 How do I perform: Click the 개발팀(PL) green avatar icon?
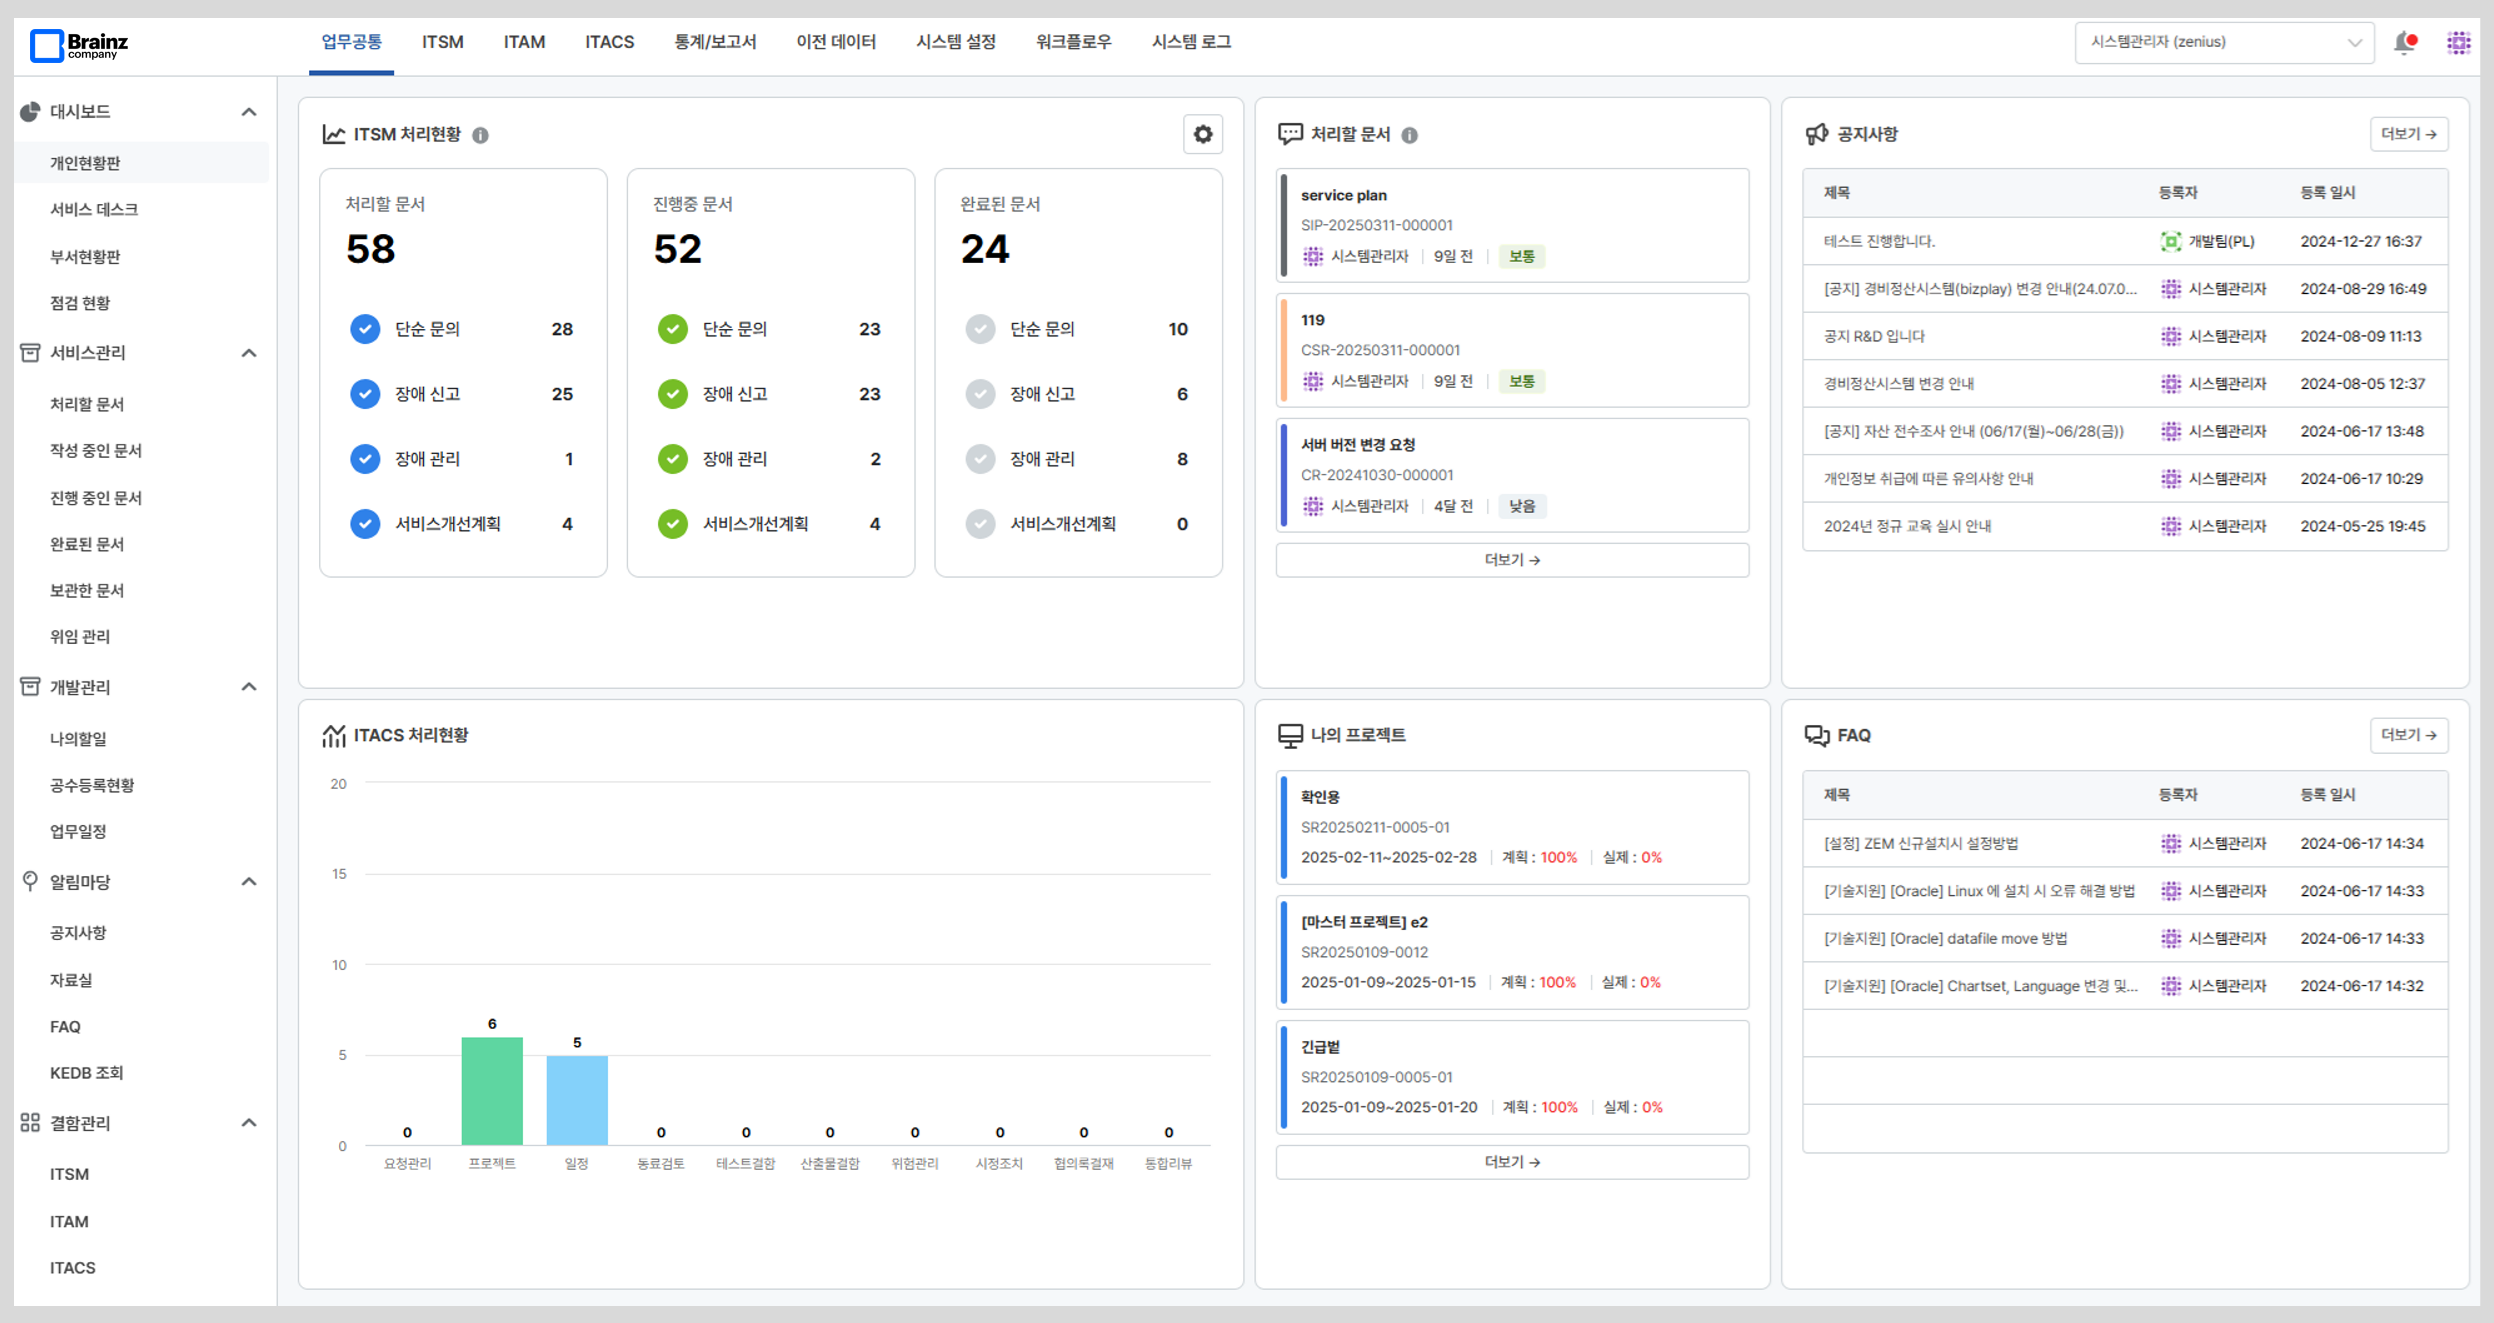[x=2171, y=241]
